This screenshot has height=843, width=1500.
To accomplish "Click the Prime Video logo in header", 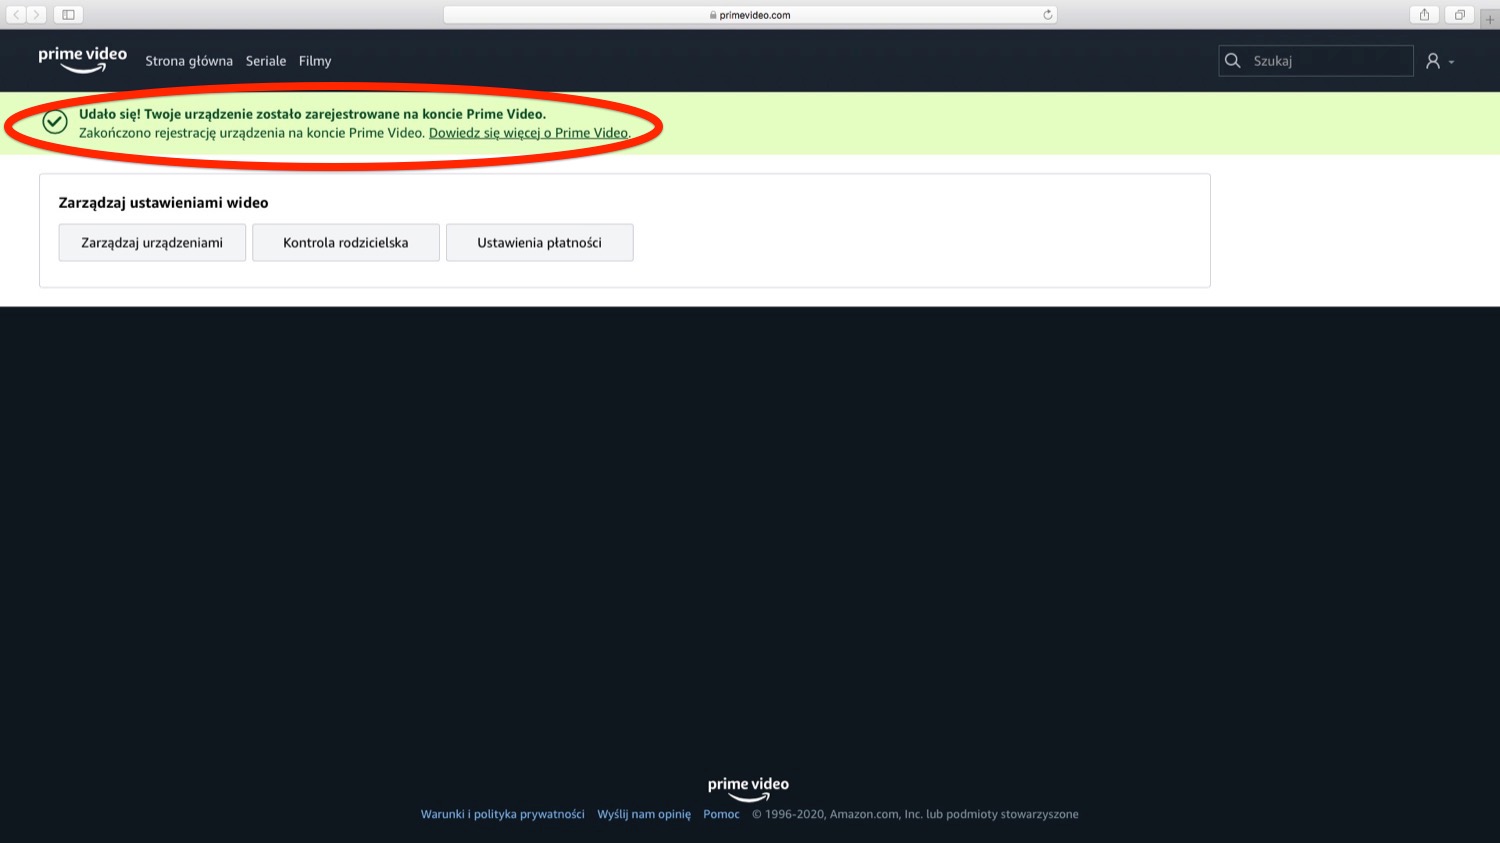I will tap(82, 60).
